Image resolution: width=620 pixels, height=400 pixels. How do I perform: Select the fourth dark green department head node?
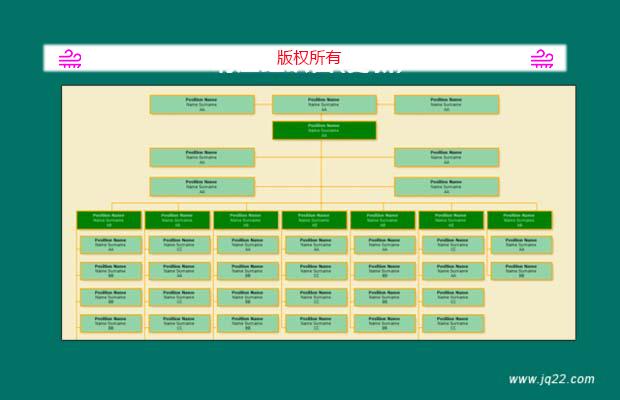coord(314,219)
